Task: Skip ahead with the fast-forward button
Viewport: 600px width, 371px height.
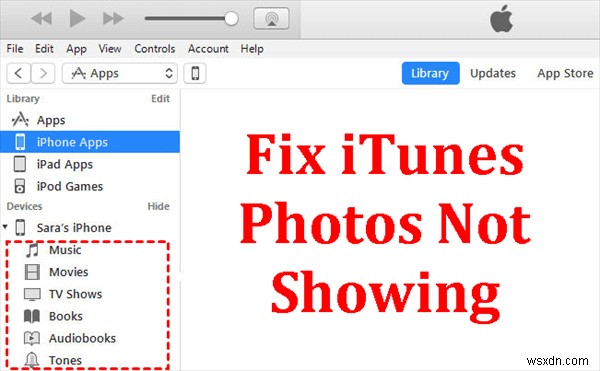Action: tap(113, 18)
